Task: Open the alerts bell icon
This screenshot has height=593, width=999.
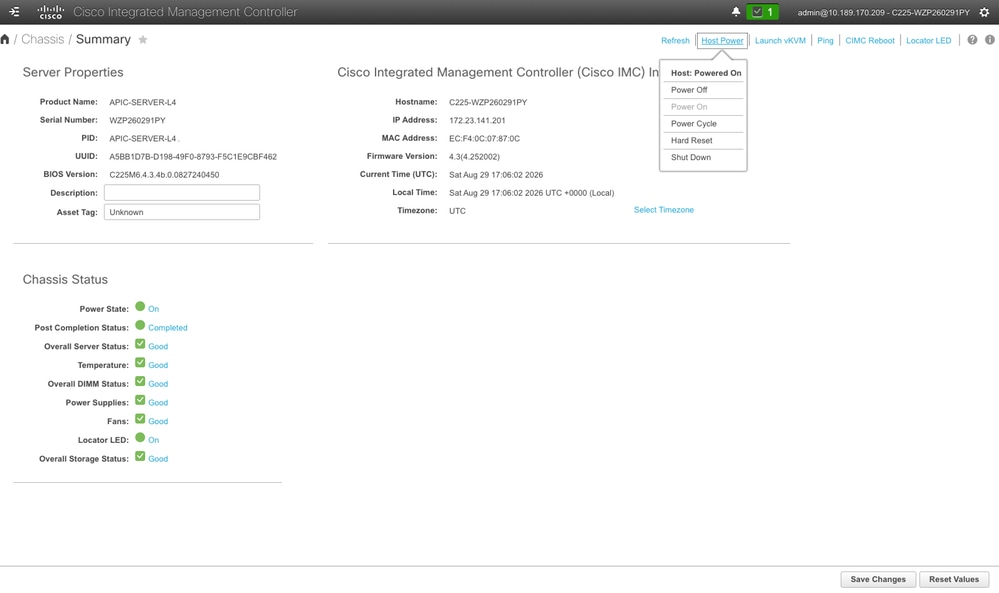Action: click(735, 11)
